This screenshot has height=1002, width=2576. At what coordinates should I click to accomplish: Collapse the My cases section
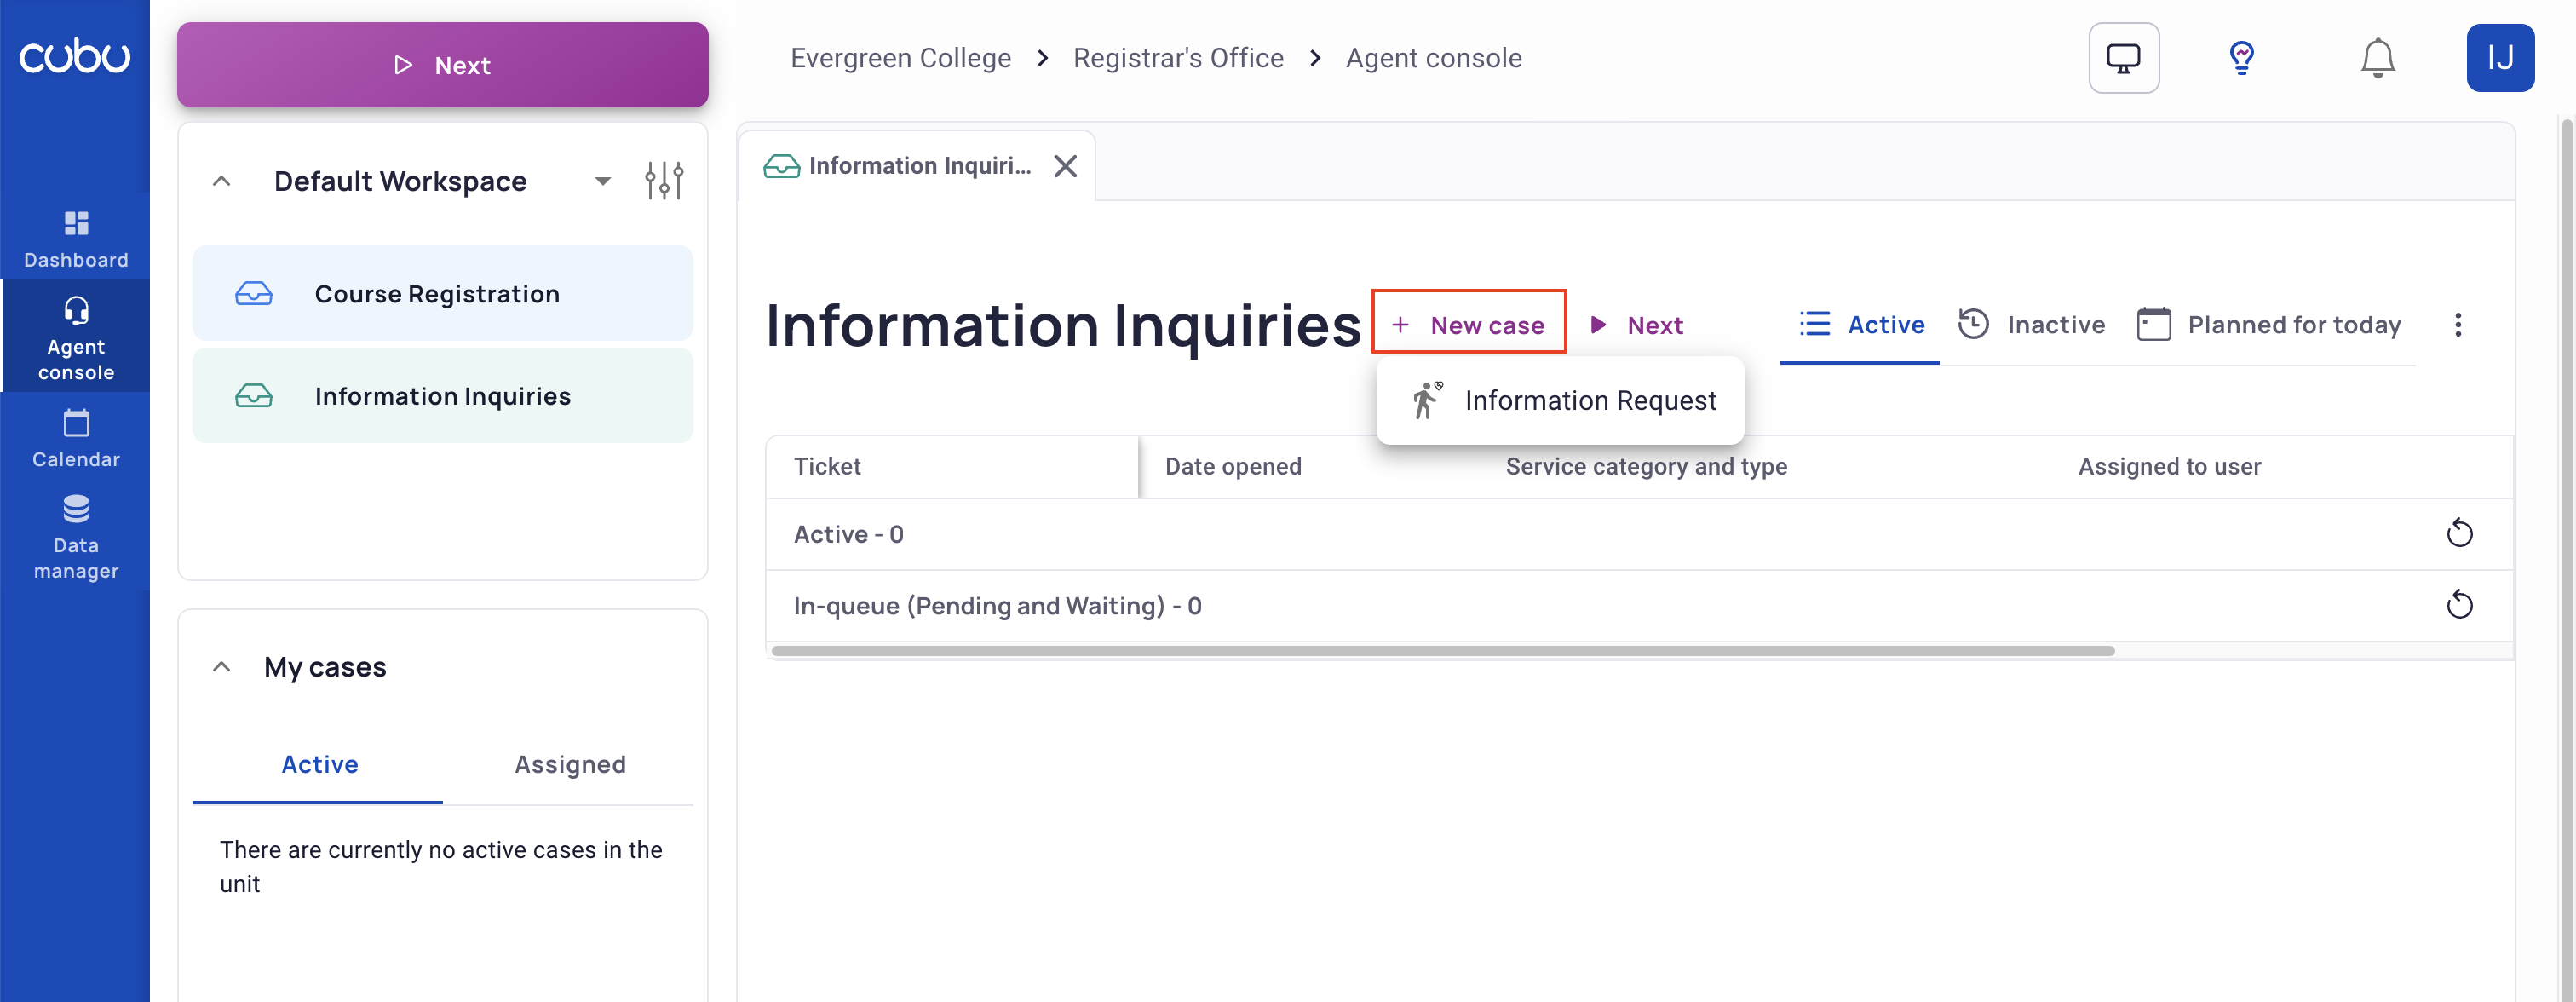222,667
